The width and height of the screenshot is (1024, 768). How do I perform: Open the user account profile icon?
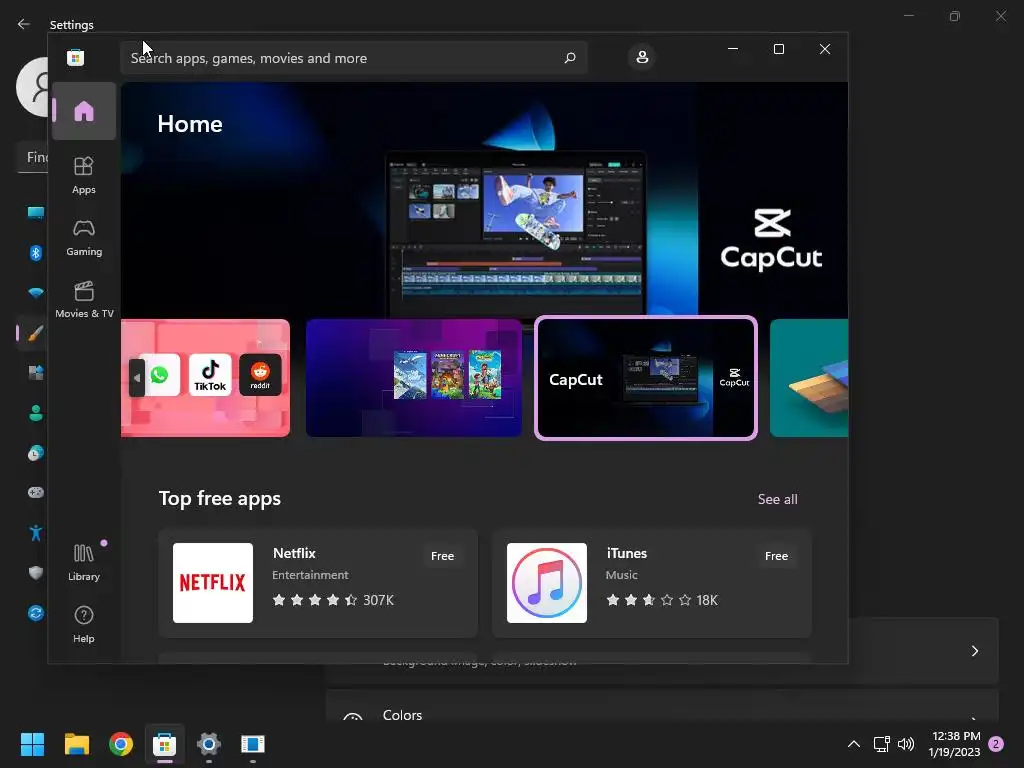pos(642,57)
